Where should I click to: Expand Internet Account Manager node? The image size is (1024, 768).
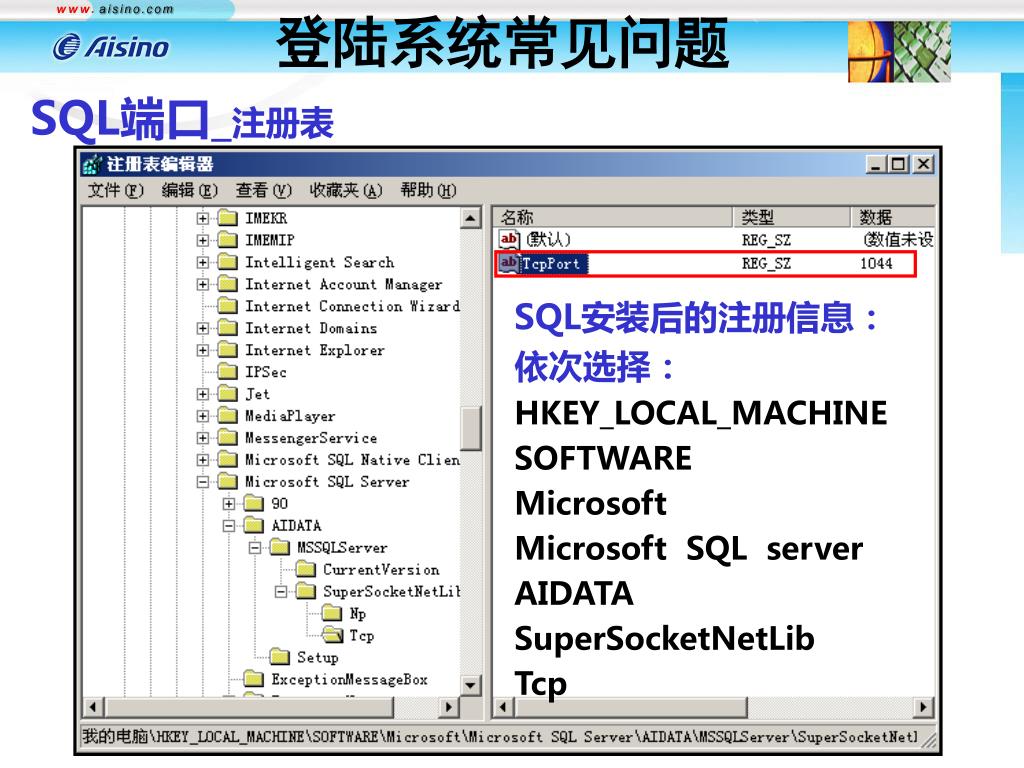coord(202,285)
